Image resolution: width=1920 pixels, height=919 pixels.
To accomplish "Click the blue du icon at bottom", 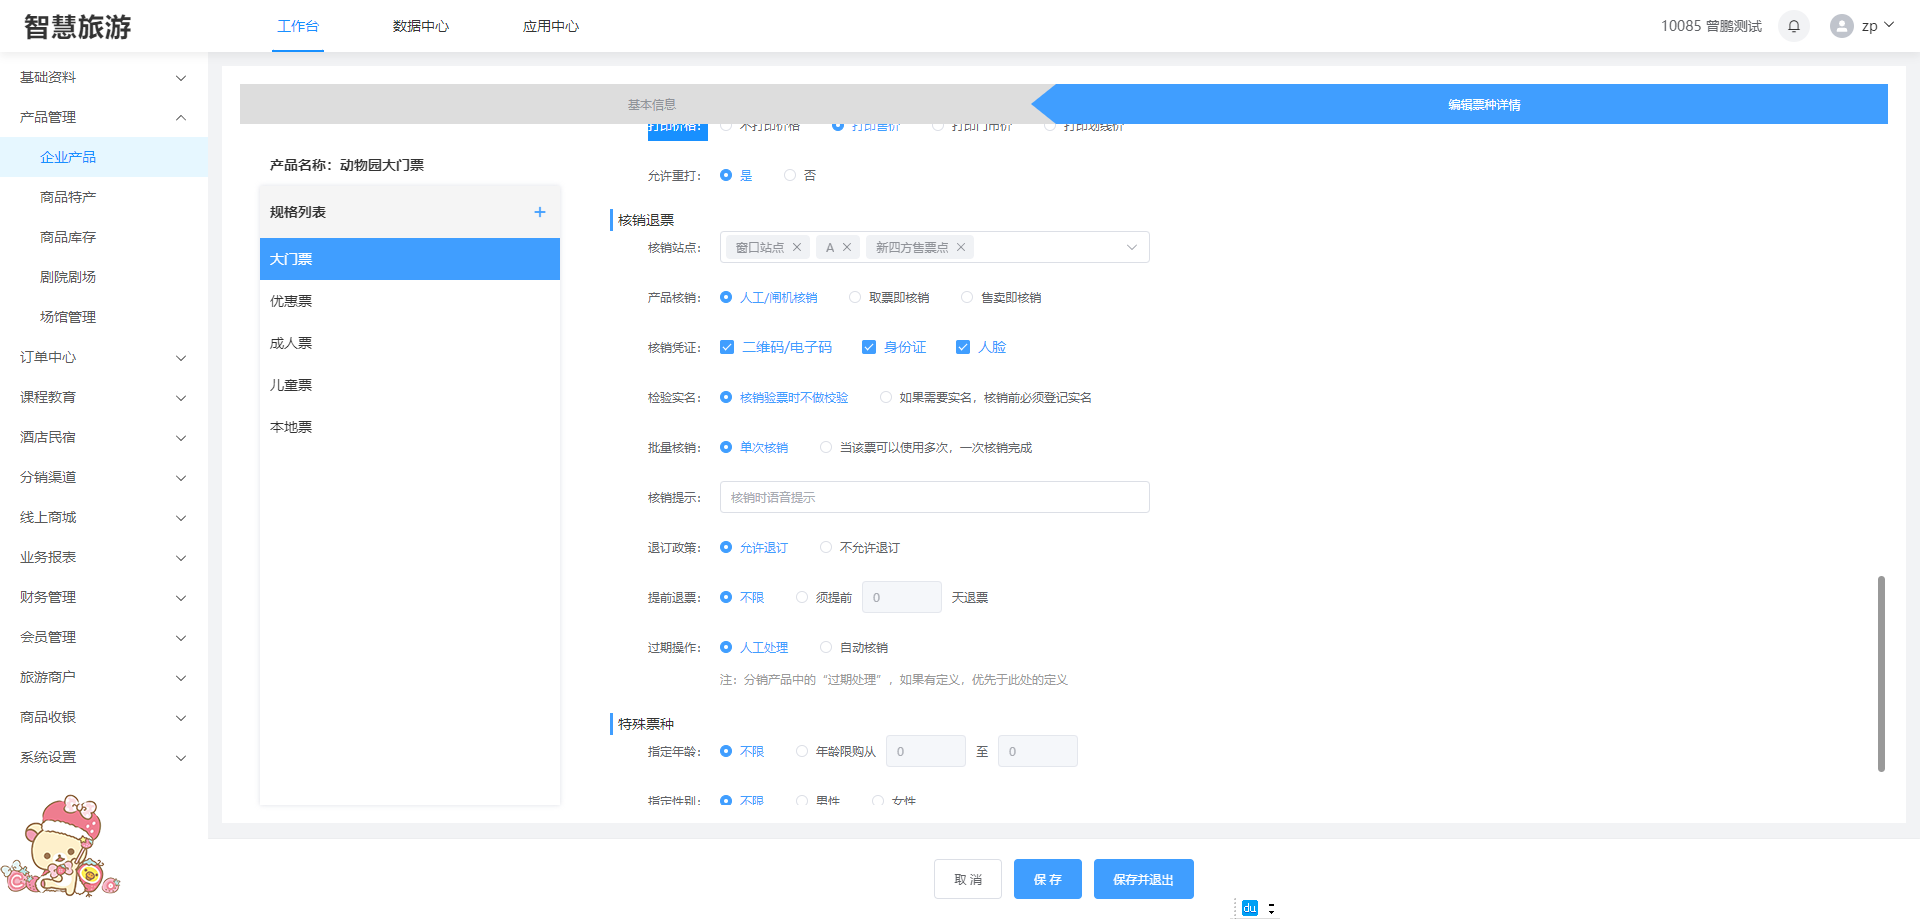I will 1249,908.
